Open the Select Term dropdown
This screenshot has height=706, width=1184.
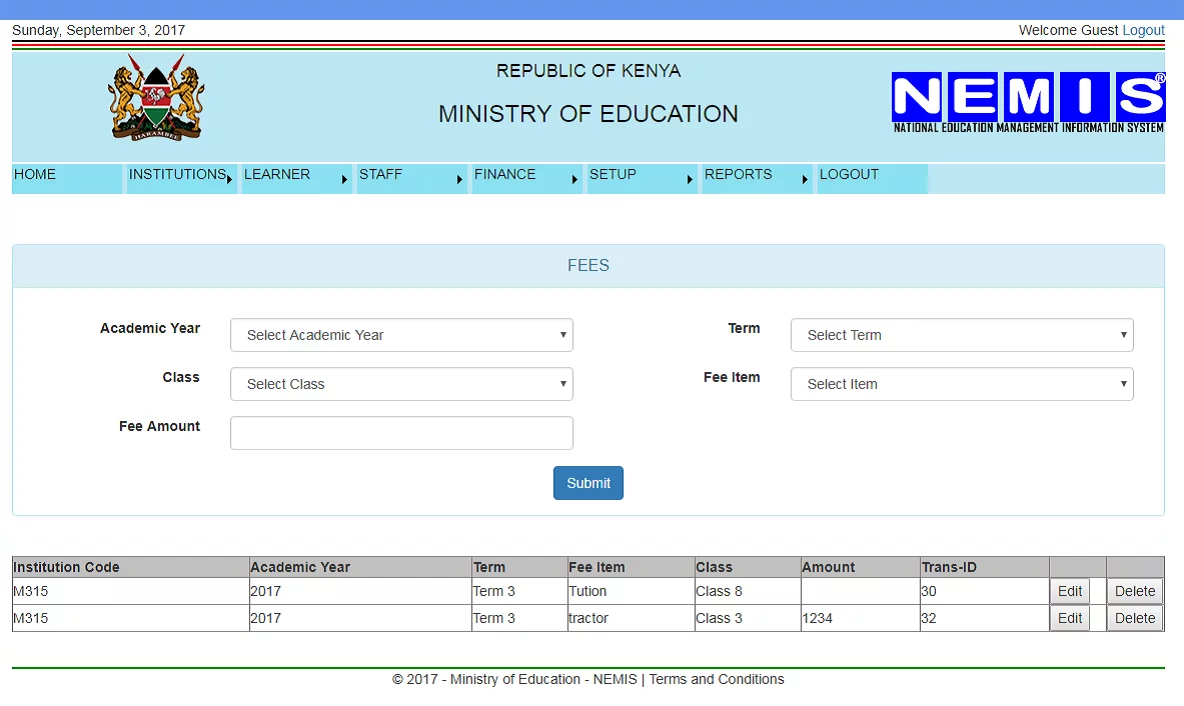coord(961,334)
